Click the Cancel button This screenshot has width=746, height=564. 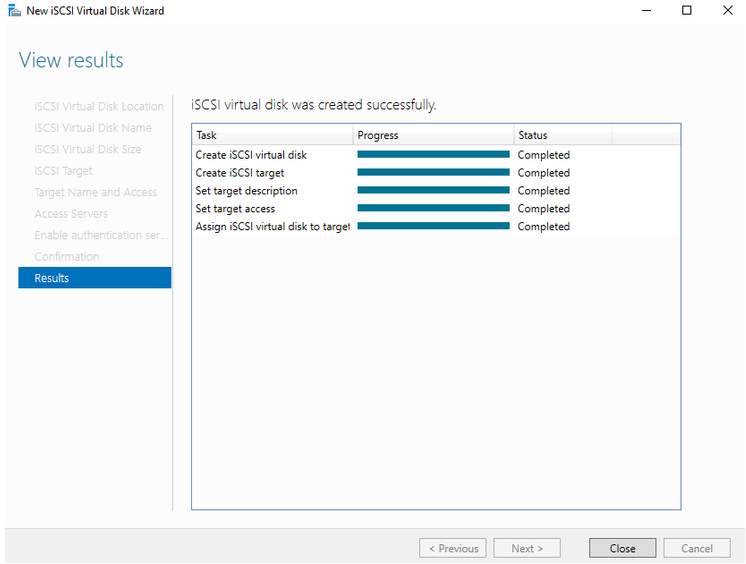coord(697,548)
